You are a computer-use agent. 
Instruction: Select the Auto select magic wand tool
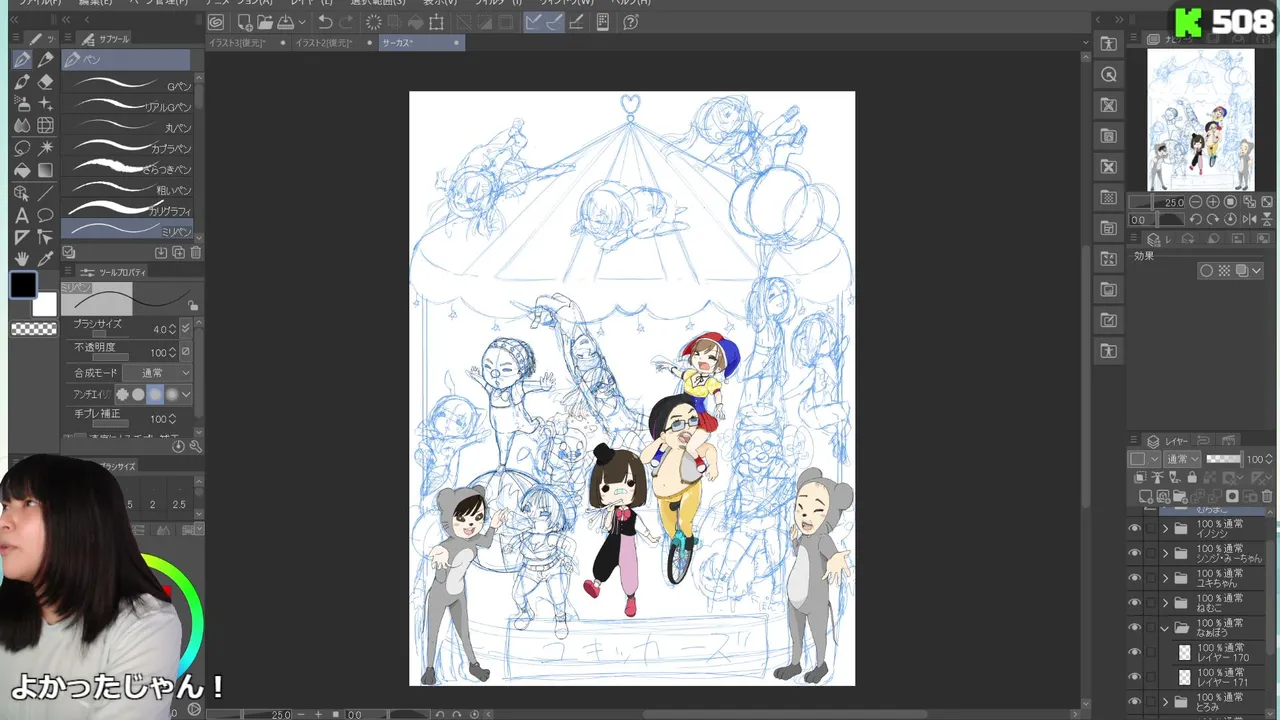45,148
